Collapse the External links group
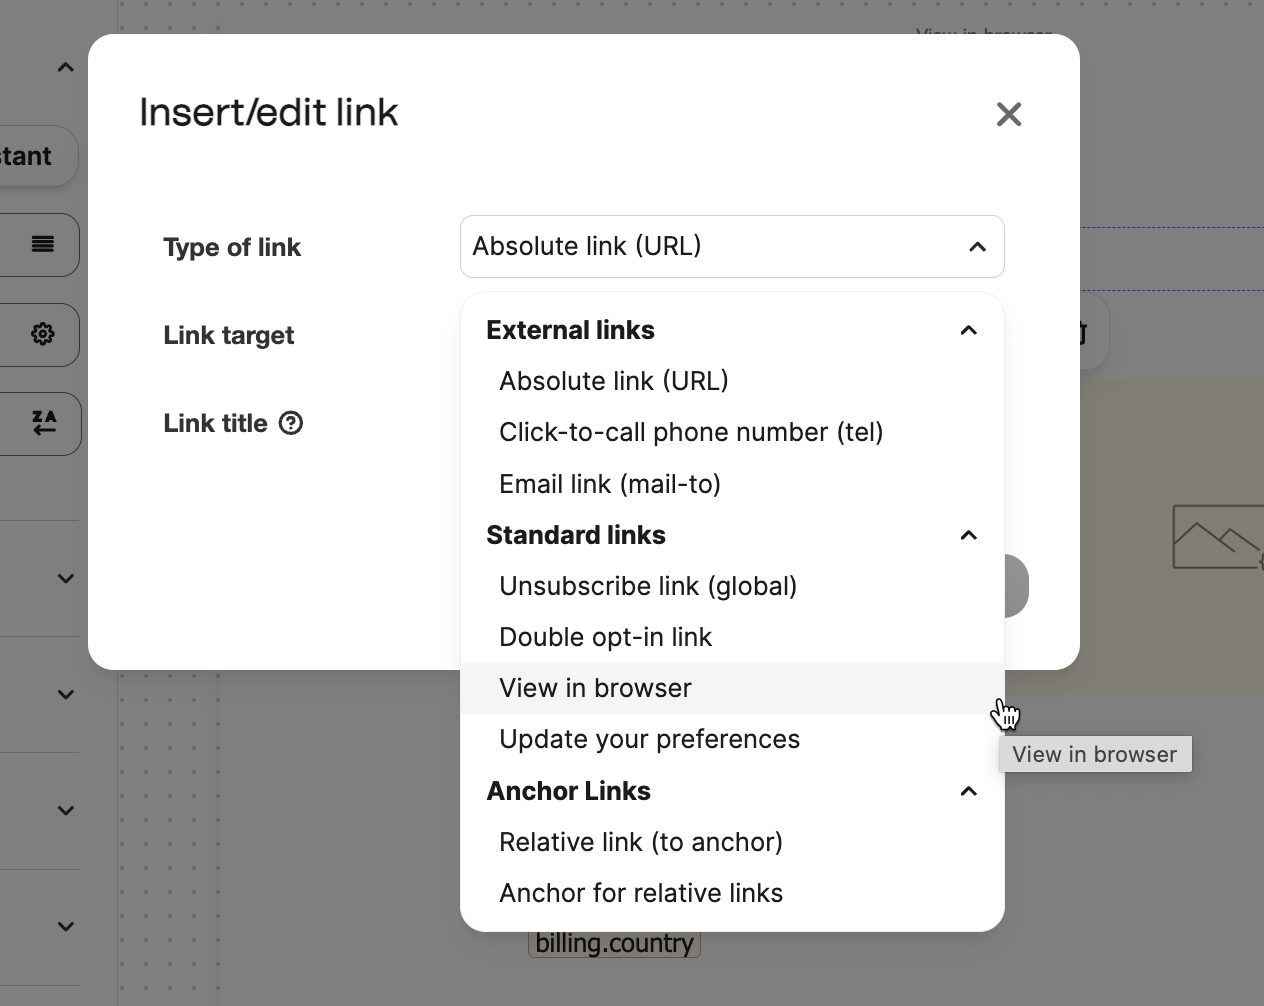This screenshot has height=1006, width=1264. click(x=968, y=330)
